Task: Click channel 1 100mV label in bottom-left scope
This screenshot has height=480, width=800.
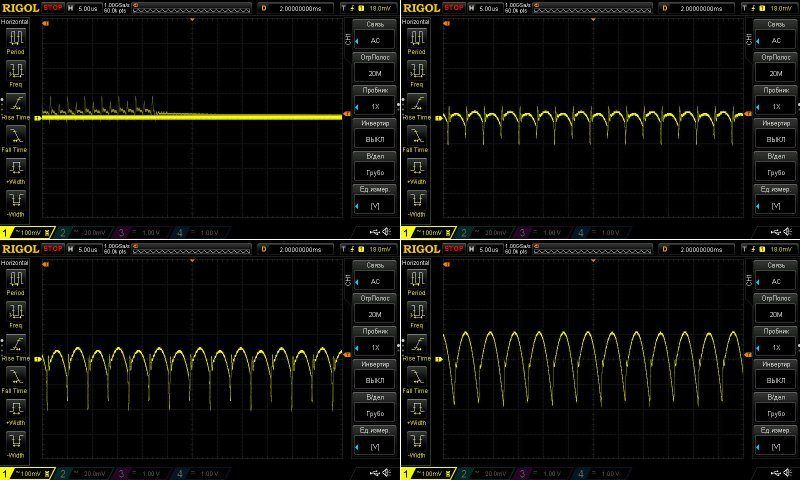Action: pos(24,472)
